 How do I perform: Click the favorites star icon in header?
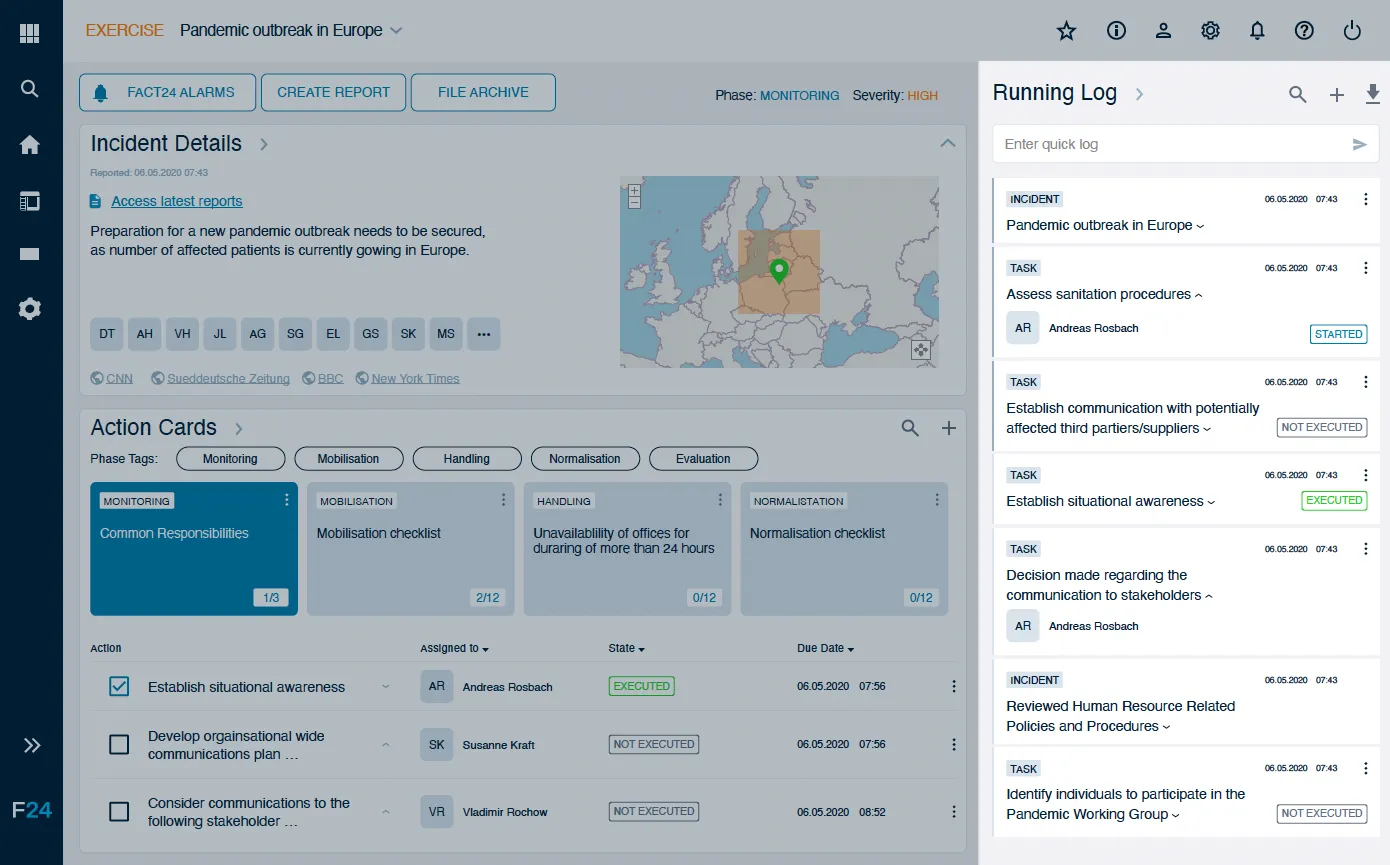pos(1066,31)
